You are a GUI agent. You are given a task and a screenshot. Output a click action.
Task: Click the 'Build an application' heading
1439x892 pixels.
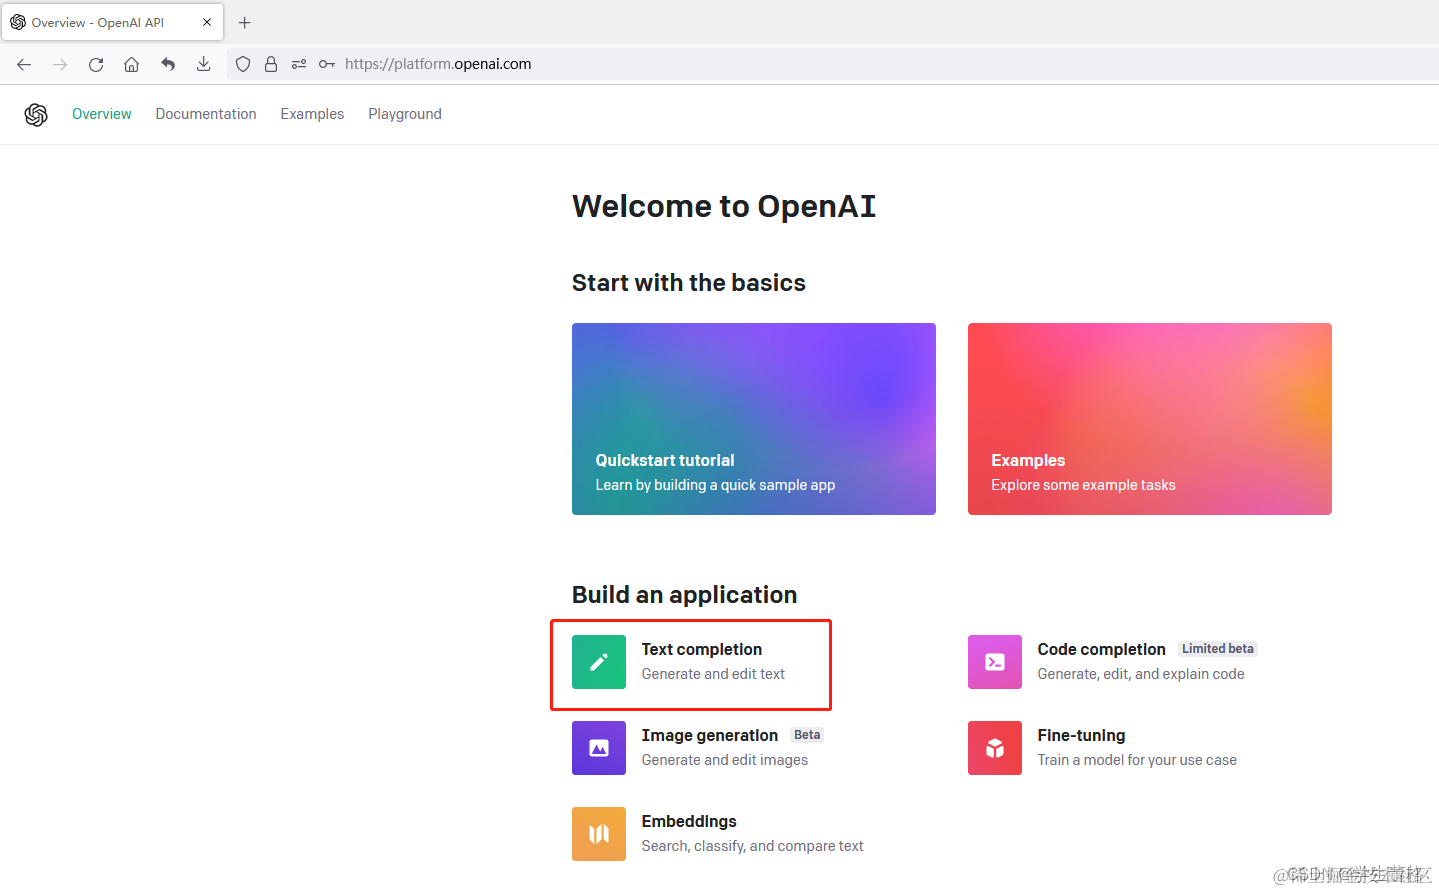(x=685, y=595)
